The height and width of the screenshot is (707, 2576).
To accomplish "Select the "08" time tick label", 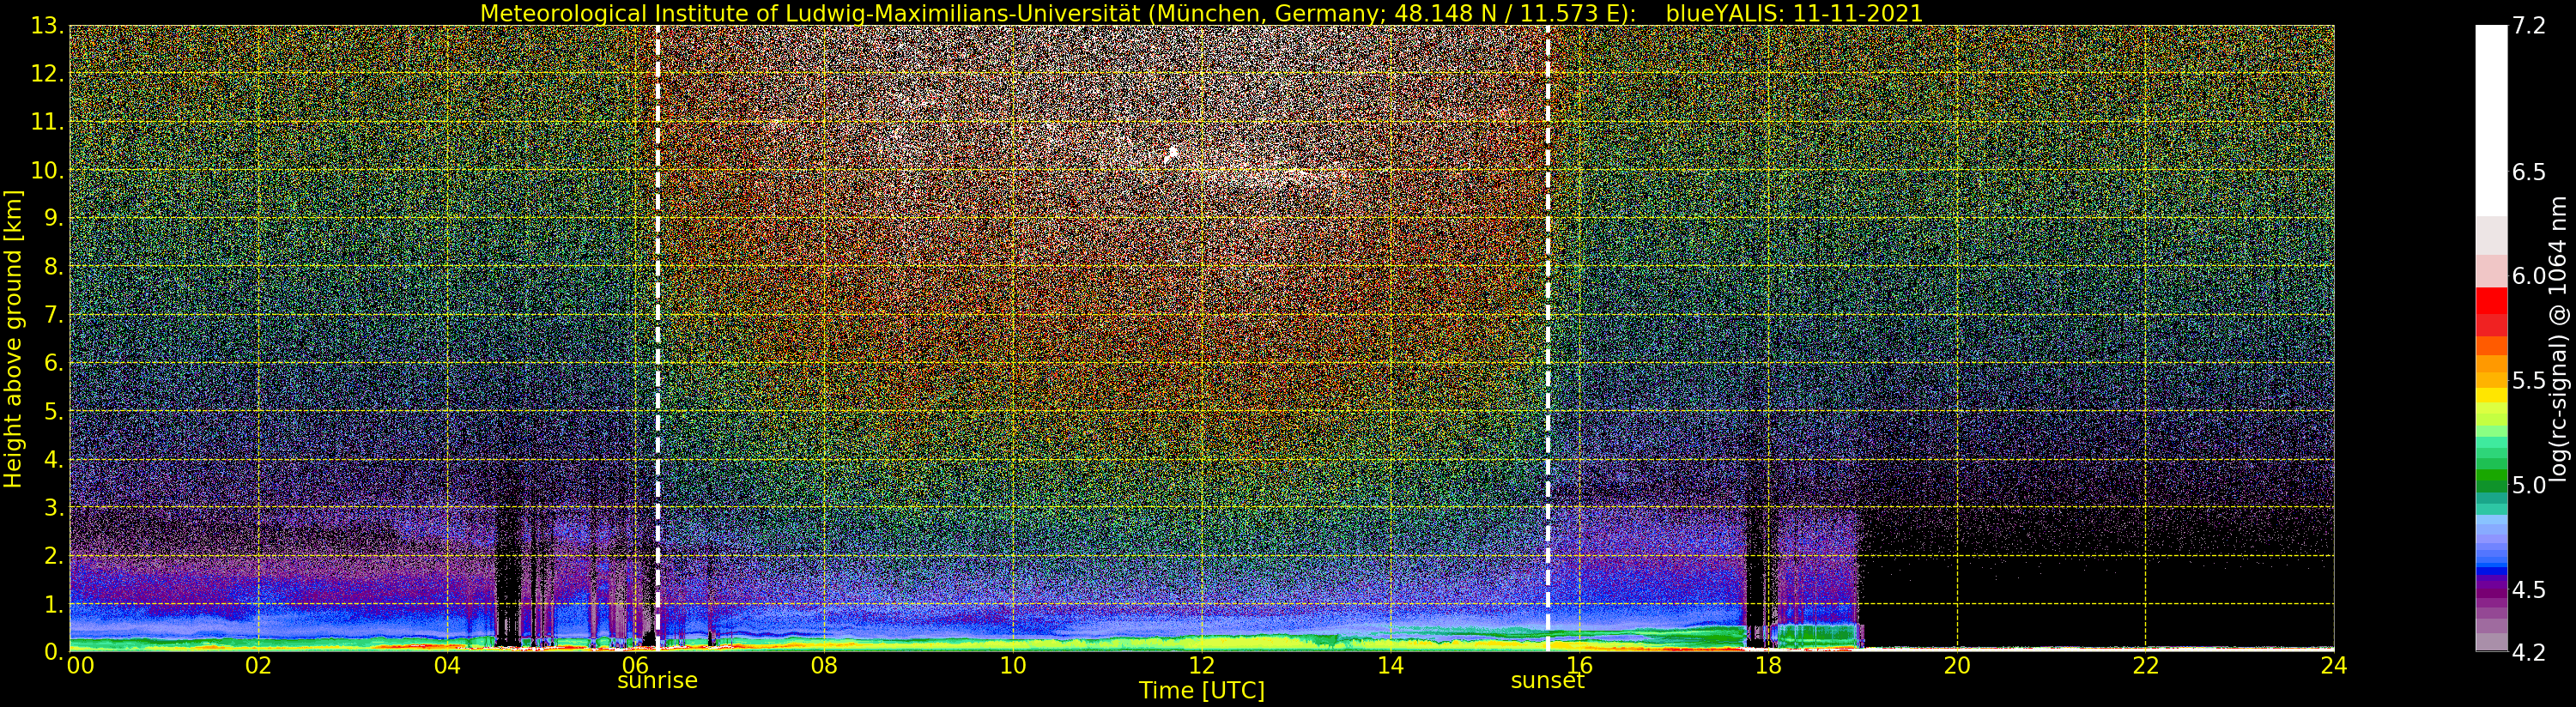I will 824,666.
